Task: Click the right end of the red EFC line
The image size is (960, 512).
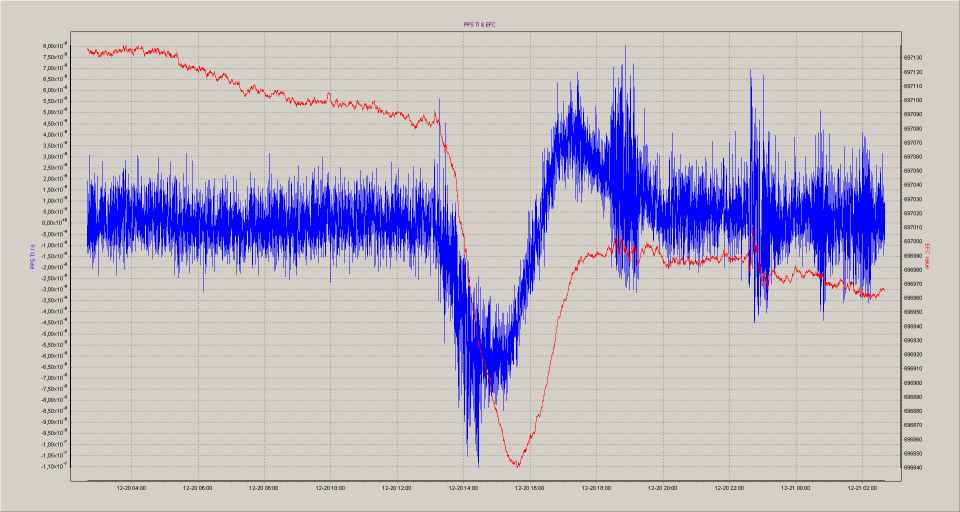Action: [x=885, y=290]
